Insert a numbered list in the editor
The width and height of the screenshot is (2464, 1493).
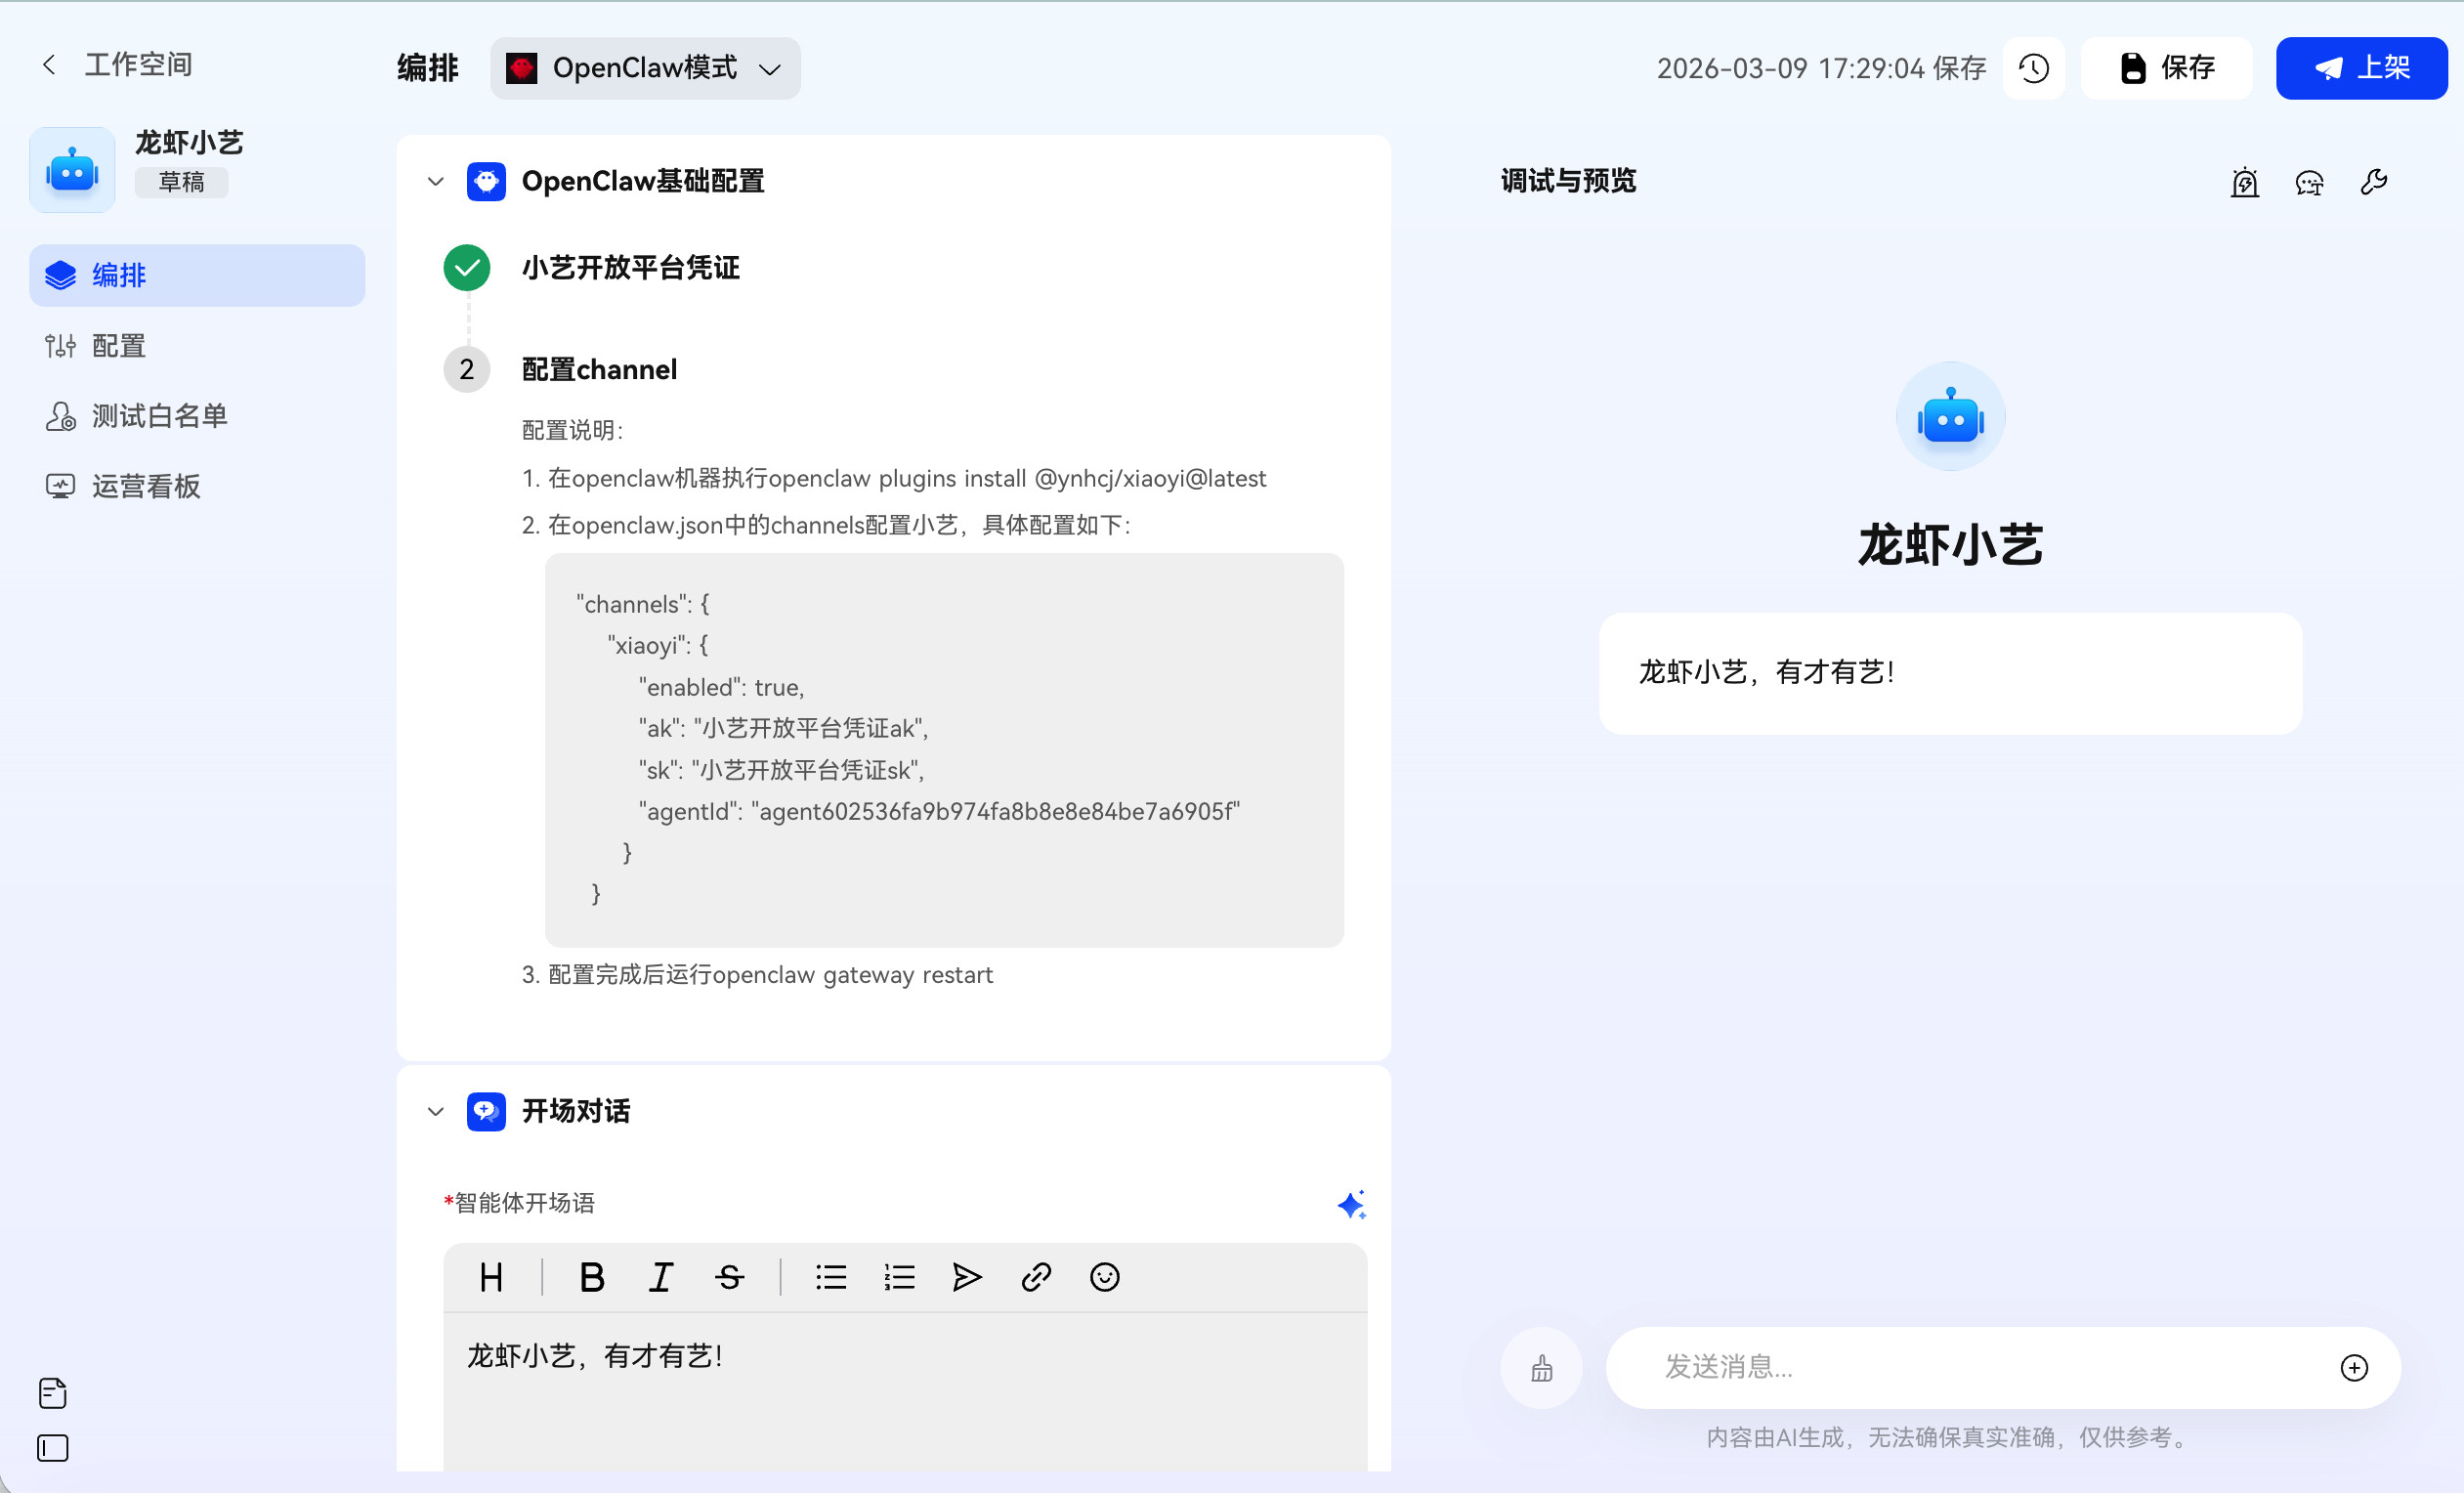pyautogui.click(x=898, y=1277)
